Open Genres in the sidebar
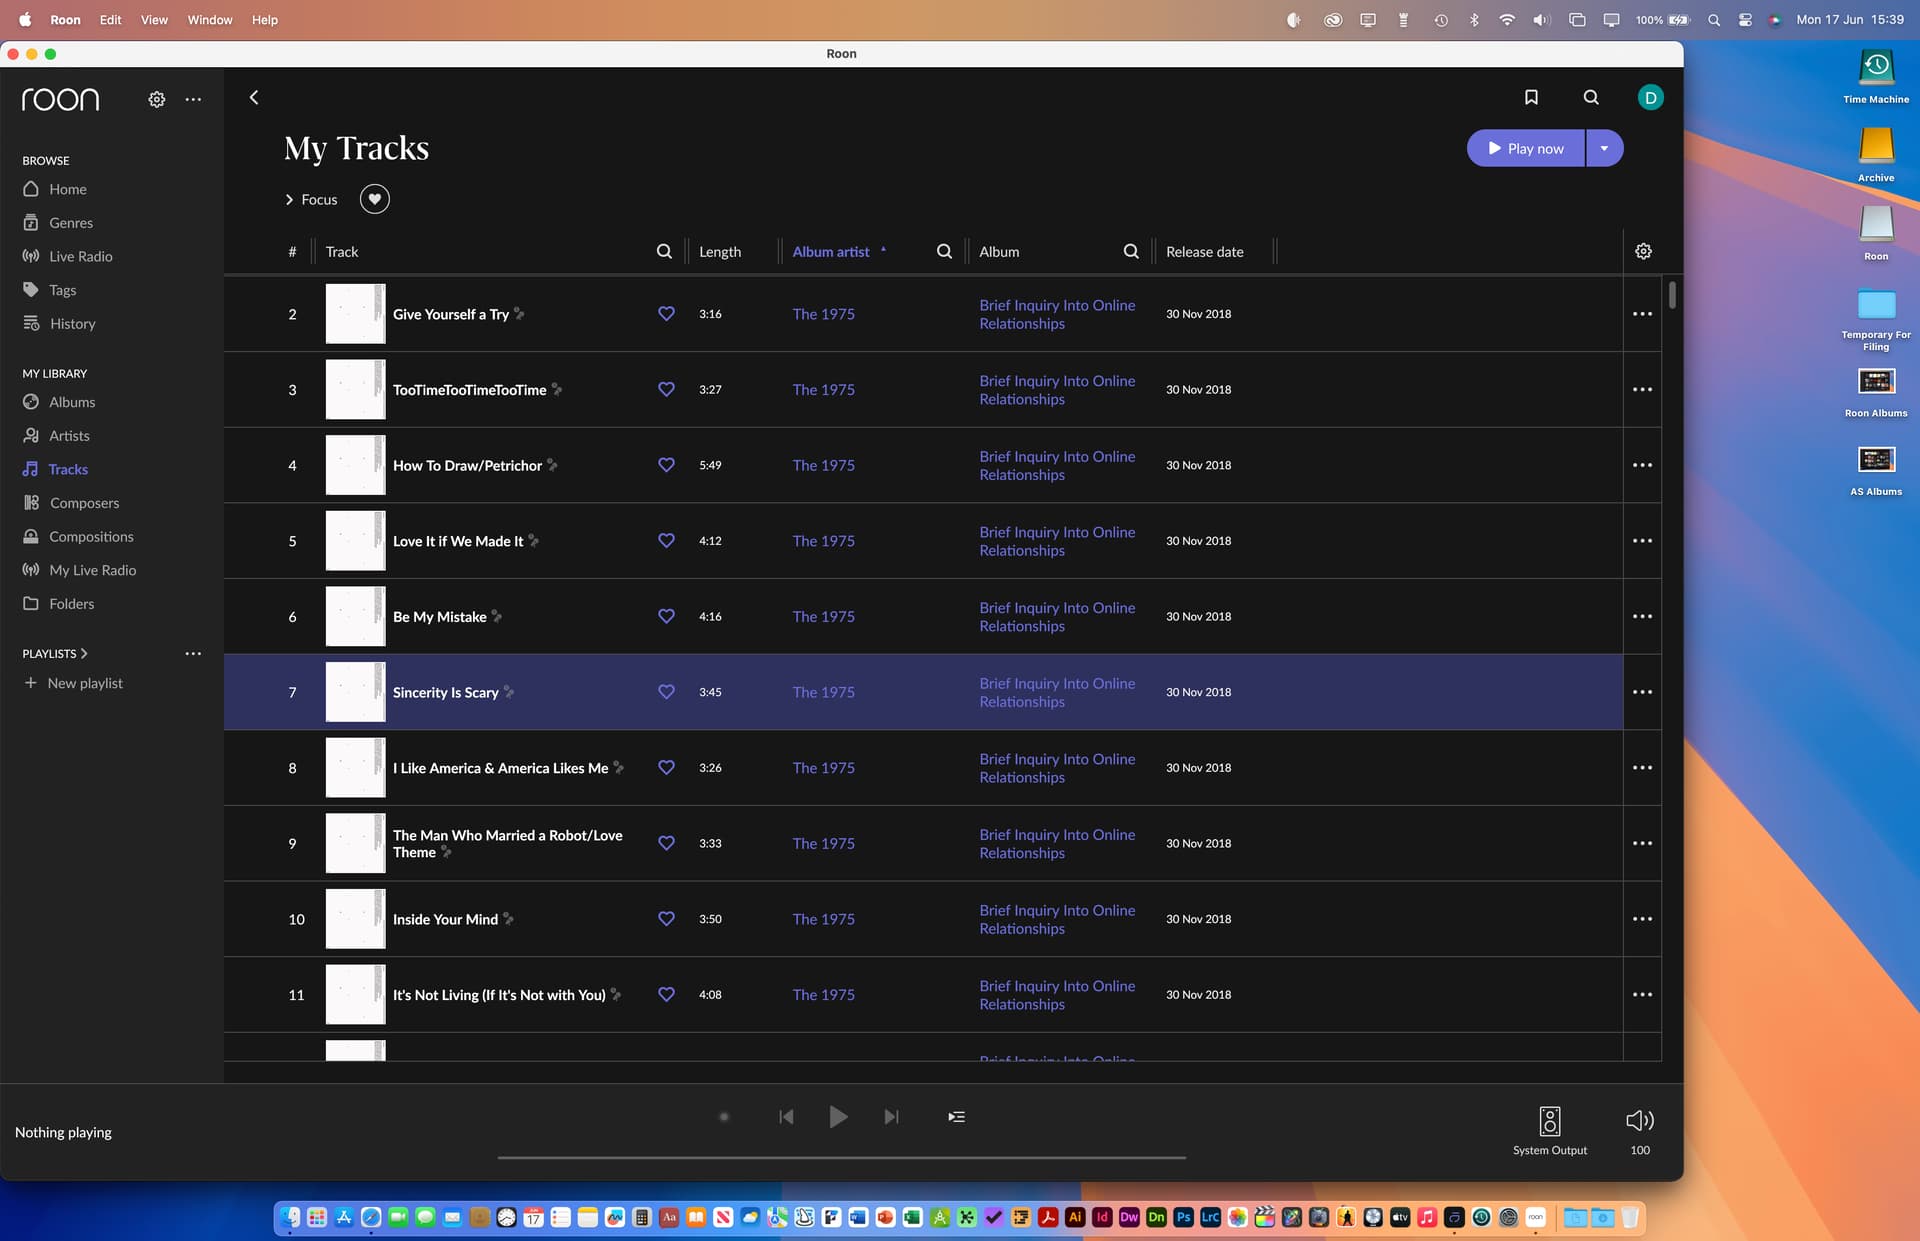Image resolution: width=1920 pixels, height=1241 pixels. pyautogui.click(x=71, y=223)
